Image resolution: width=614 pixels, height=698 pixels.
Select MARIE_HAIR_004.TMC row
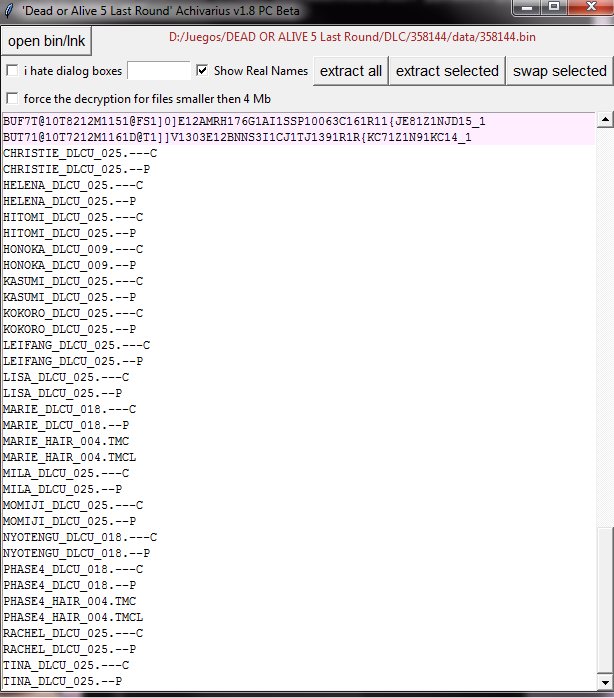coord(298,442)
